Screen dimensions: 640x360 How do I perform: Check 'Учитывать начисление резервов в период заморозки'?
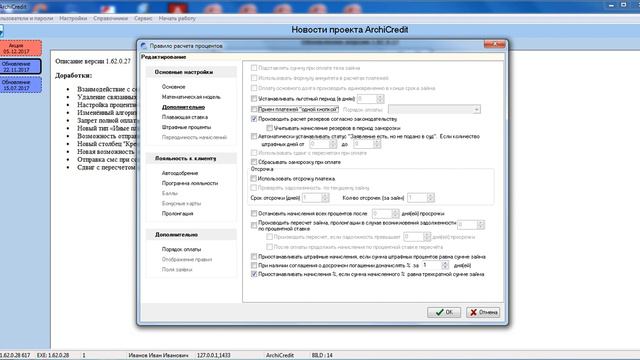point(269,128)
